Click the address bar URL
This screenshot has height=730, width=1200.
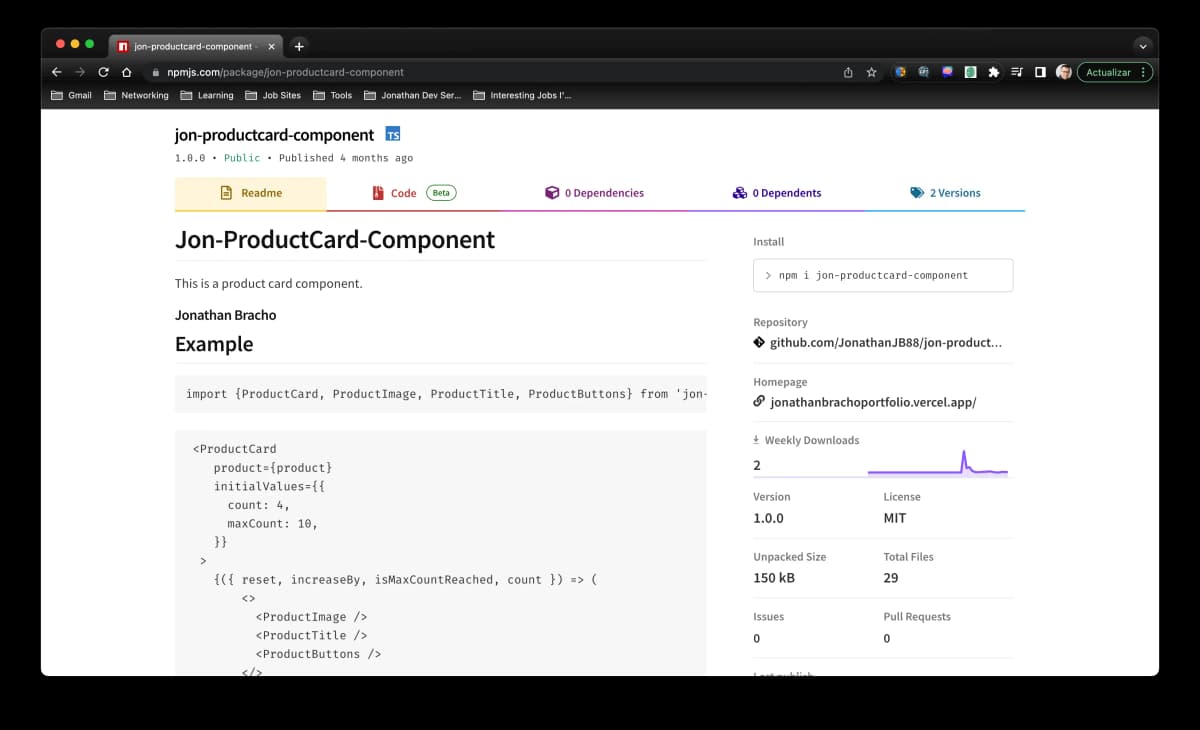tap(285, 72)
